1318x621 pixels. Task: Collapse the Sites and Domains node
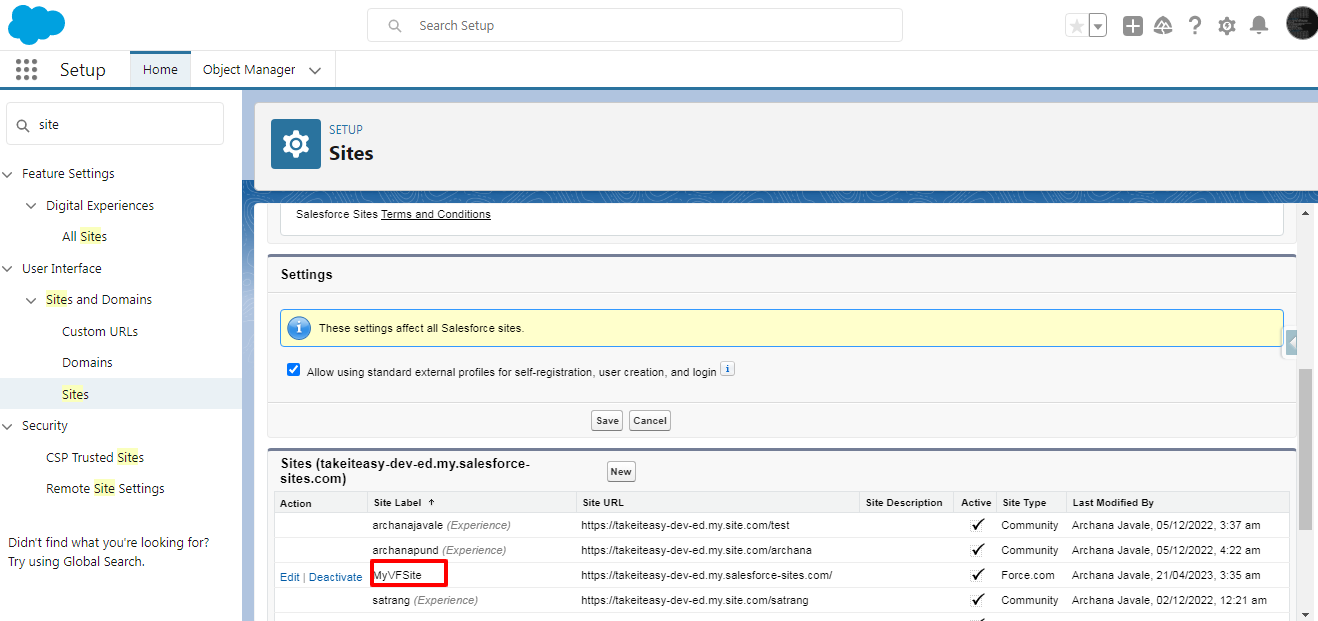(x=32, y=300)
